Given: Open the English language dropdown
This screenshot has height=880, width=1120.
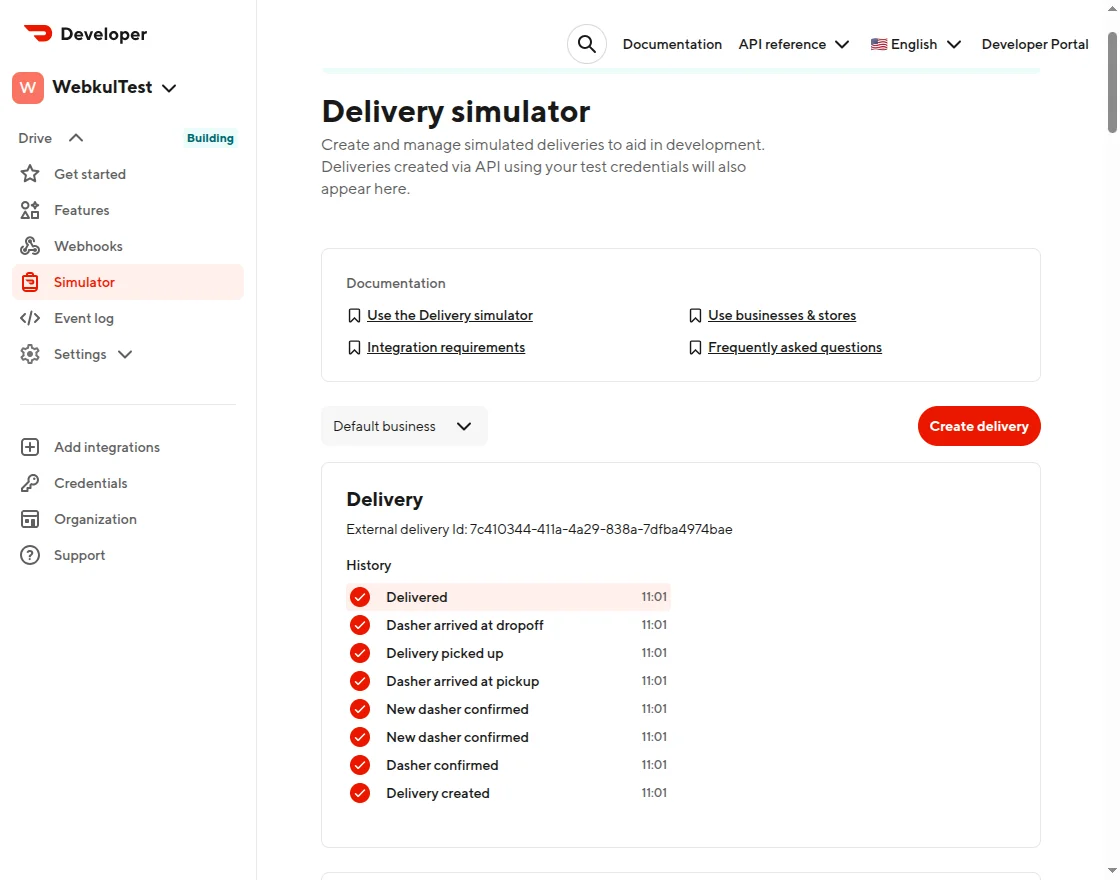Looking at the screenshot, I should click(x=916, y=44).
